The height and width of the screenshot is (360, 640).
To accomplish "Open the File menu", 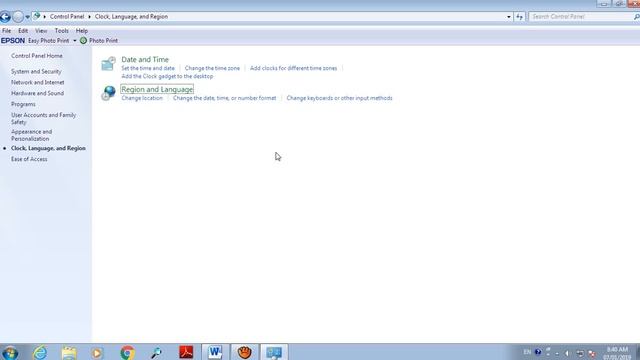I will (x=7, y=31).
